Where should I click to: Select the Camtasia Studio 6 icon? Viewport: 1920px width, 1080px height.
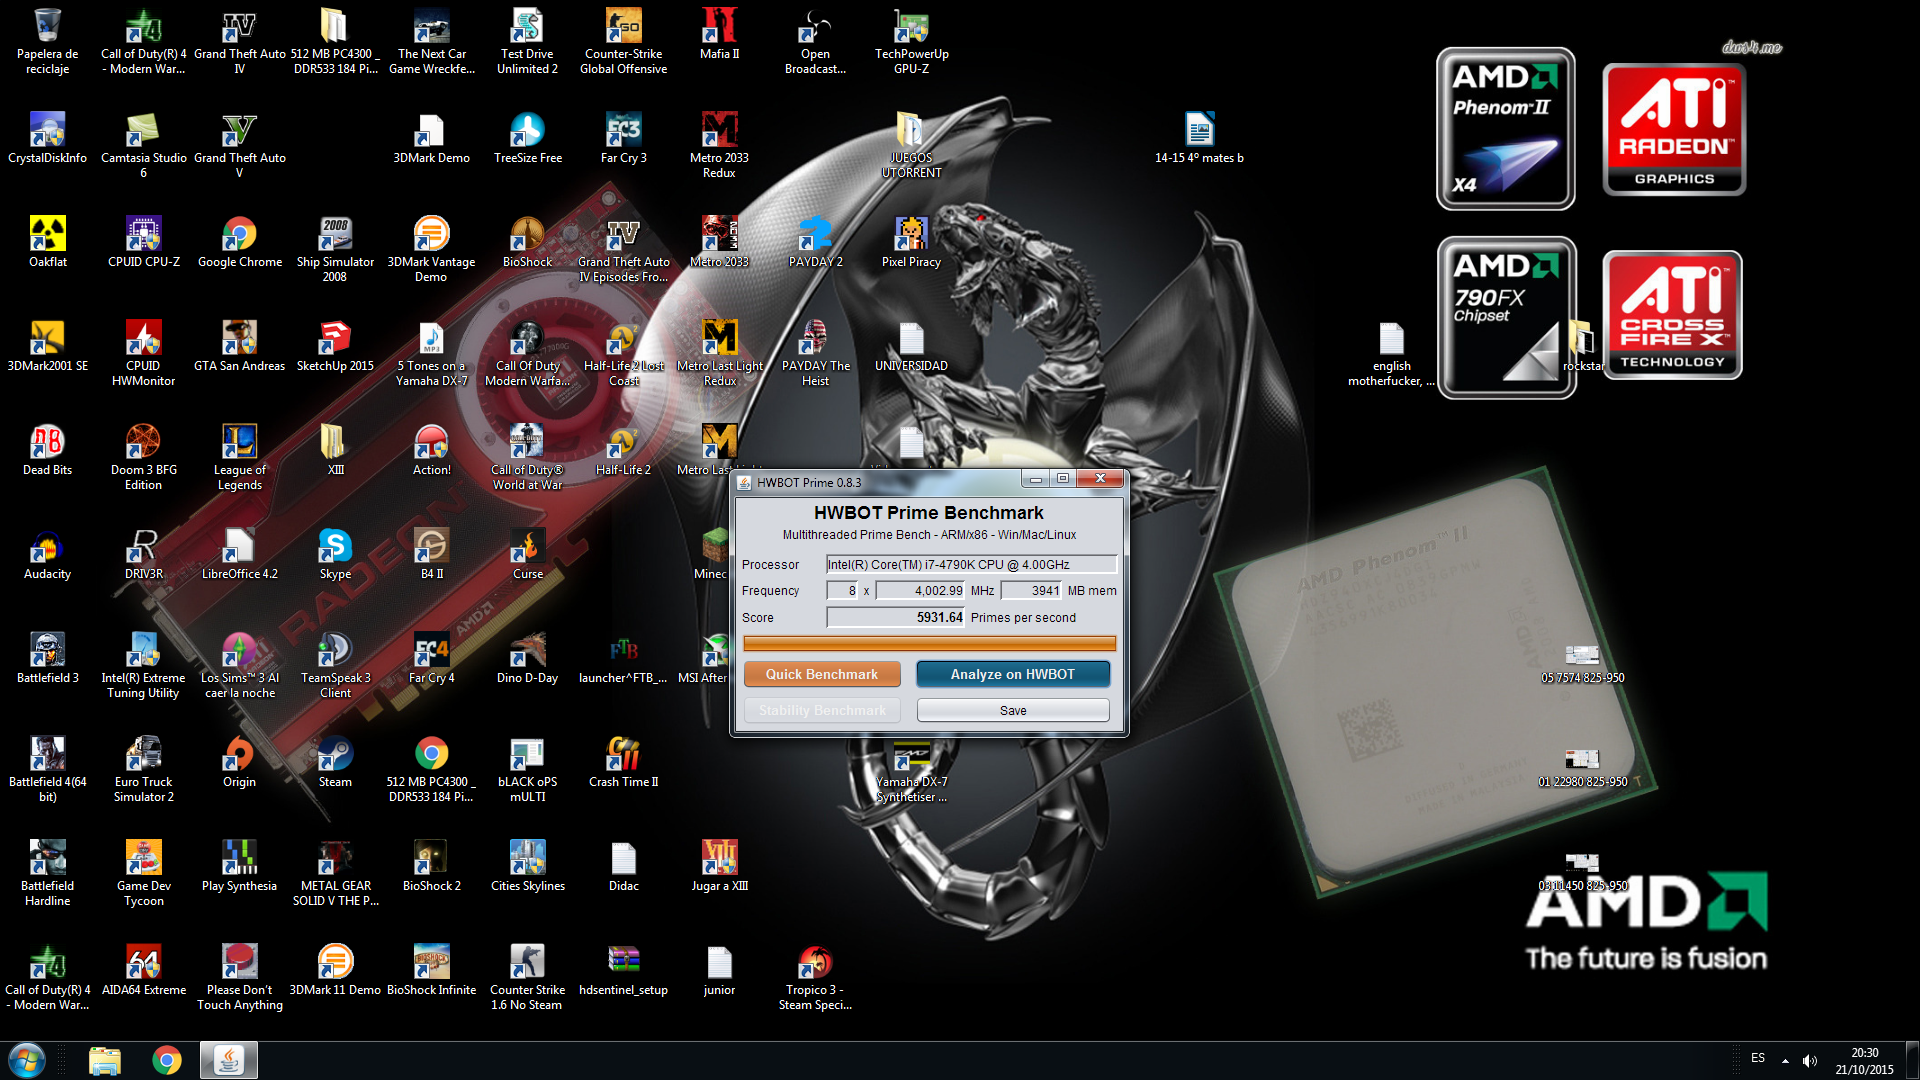(x=144, y=145)
